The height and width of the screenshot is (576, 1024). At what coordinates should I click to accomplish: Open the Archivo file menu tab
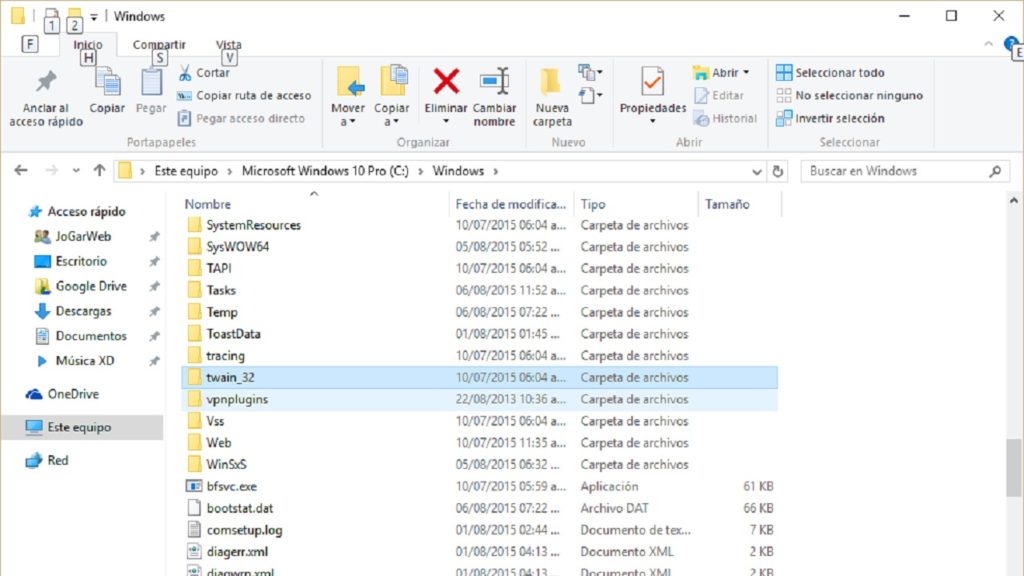pos(29,44)
